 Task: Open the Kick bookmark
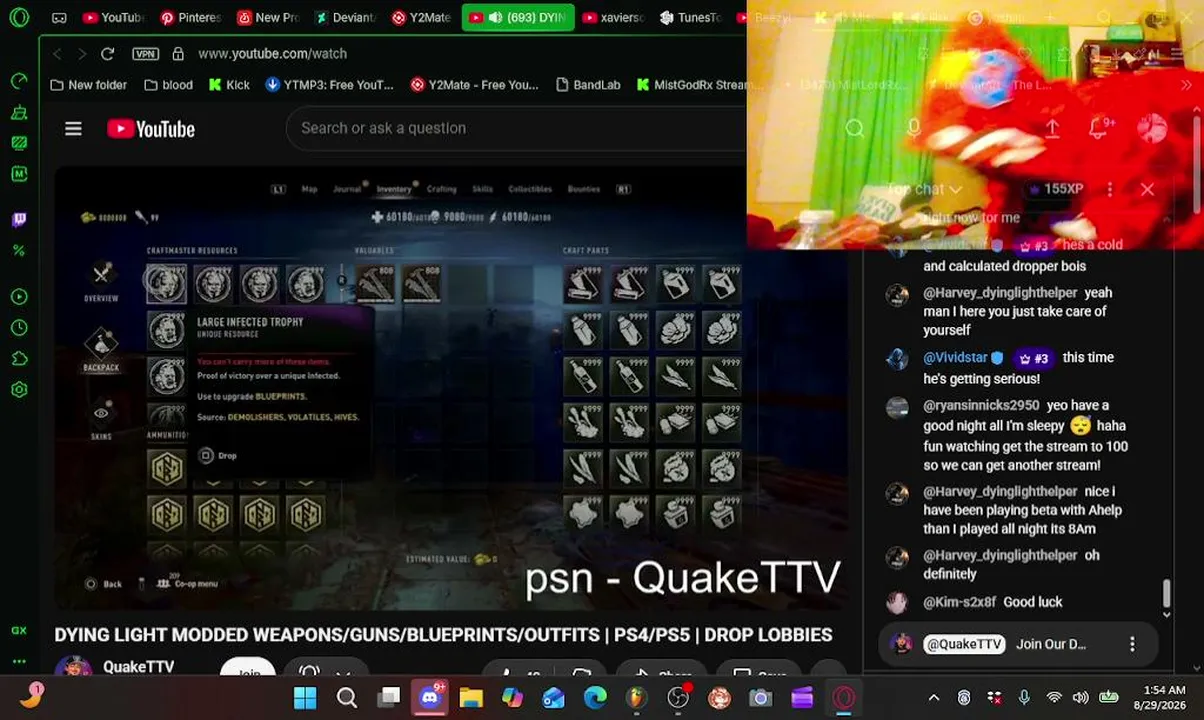coord(229,85)
